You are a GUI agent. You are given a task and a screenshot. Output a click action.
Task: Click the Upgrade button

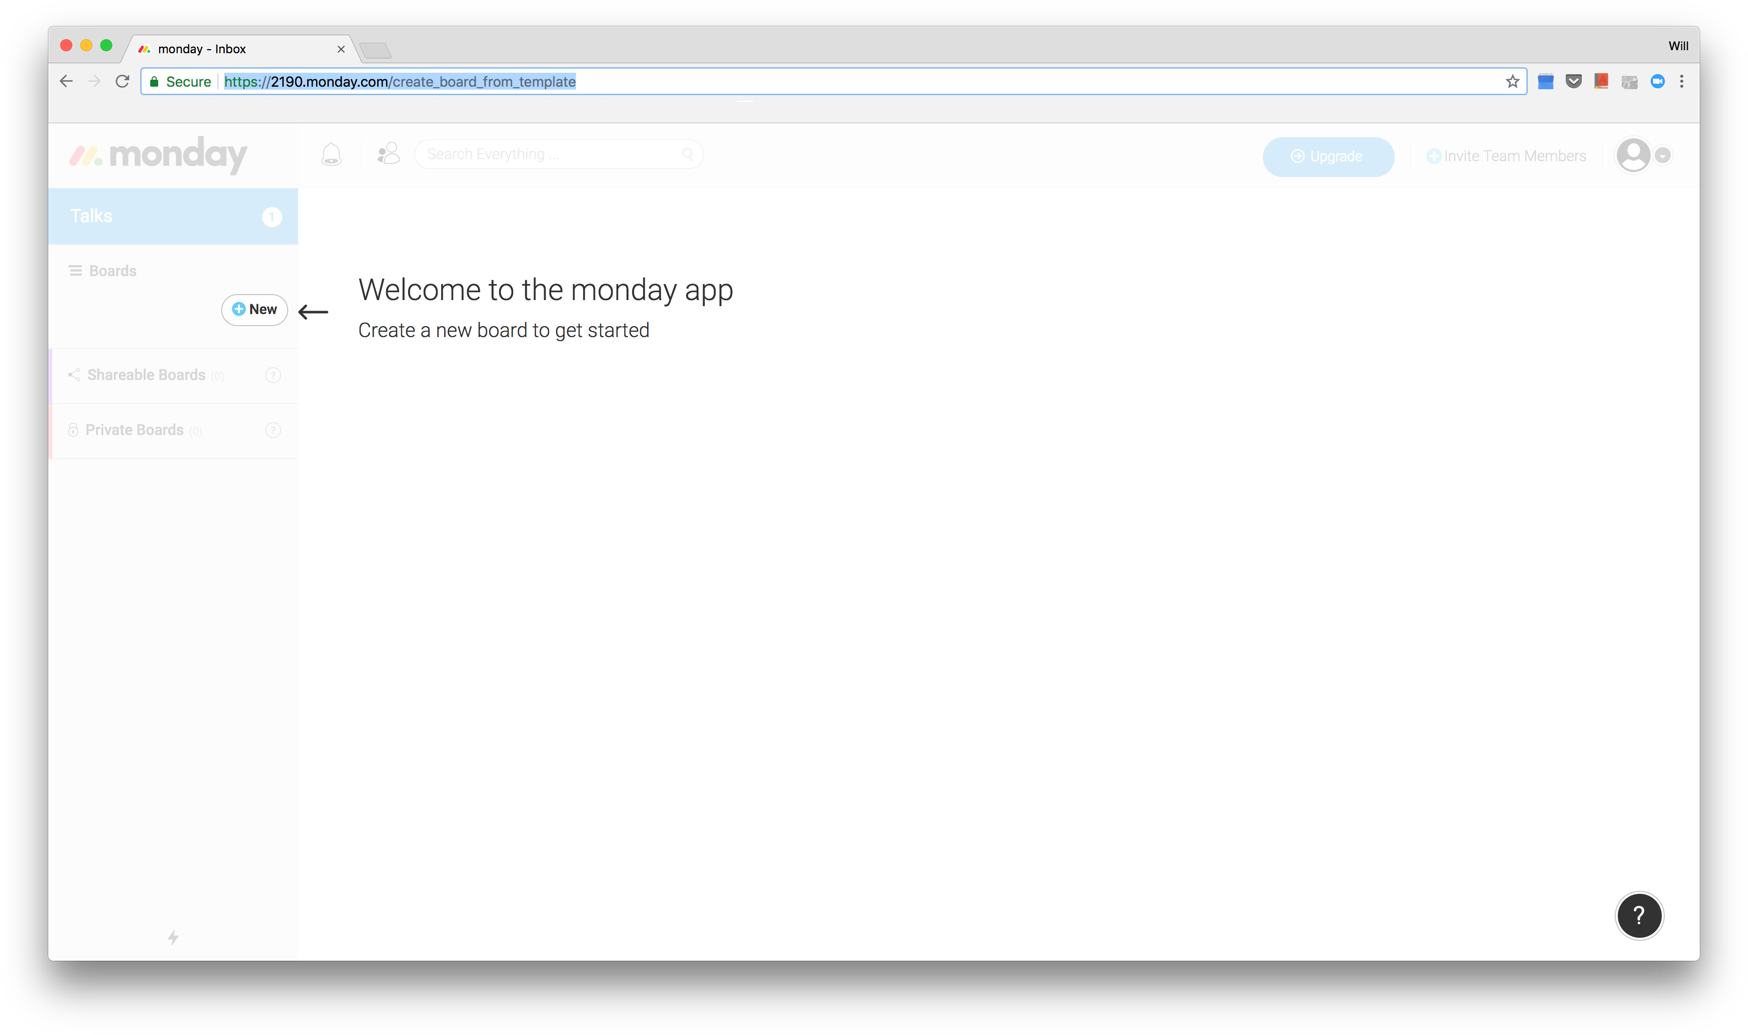[1328, 156]
